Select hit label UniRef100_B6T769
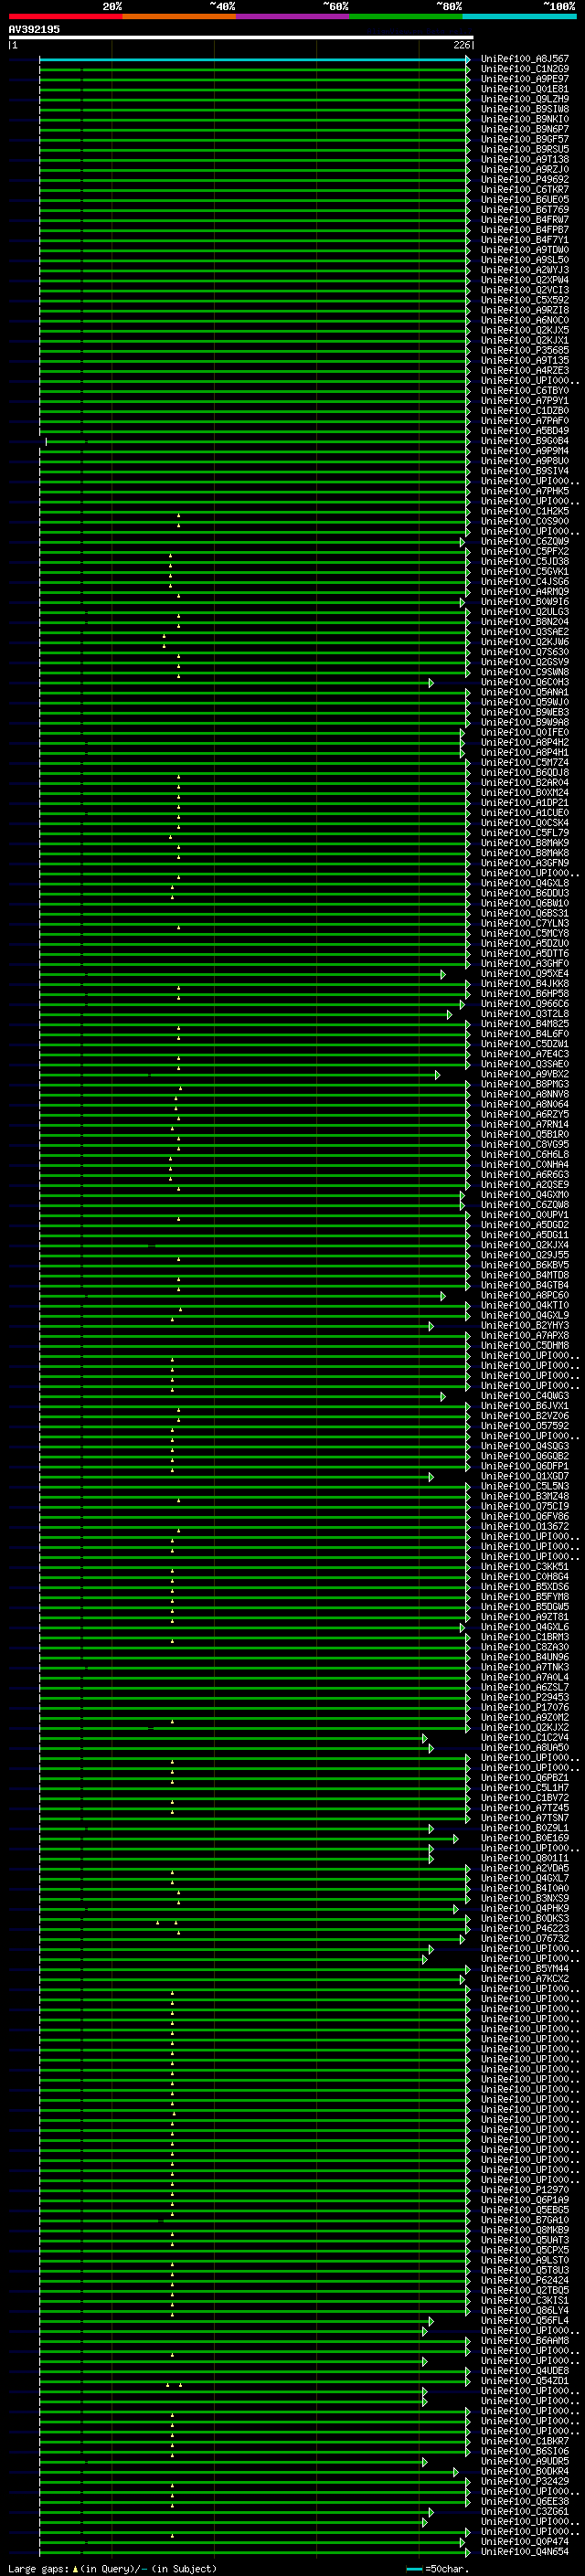 [525, 210]
